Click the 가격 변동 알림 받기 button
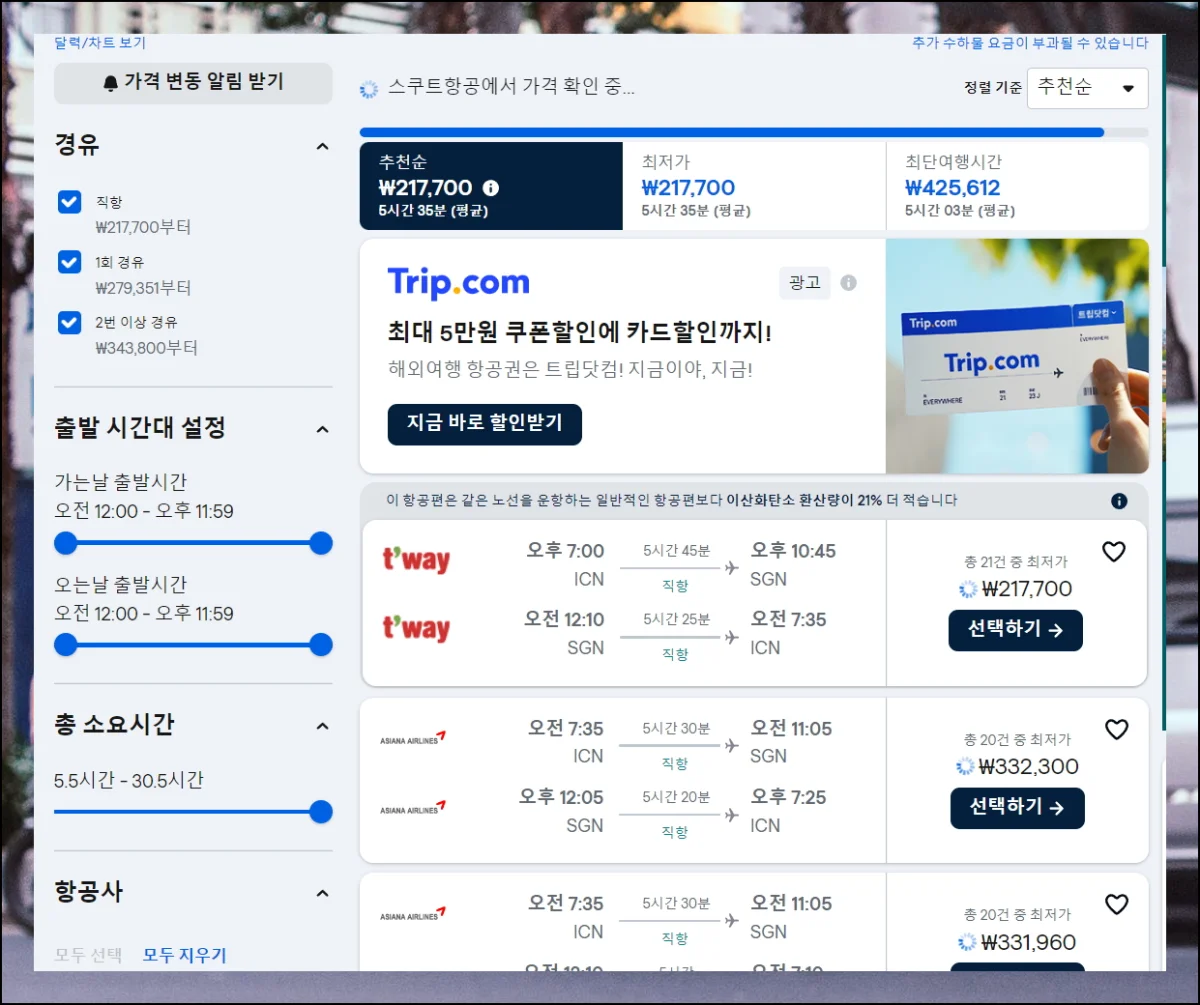 tap(193, 83)
